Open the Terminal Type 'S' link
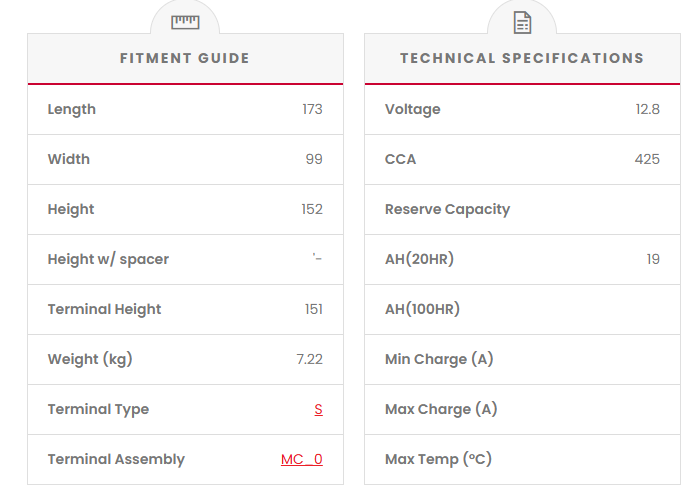687x504 pixels. (318, 409)
